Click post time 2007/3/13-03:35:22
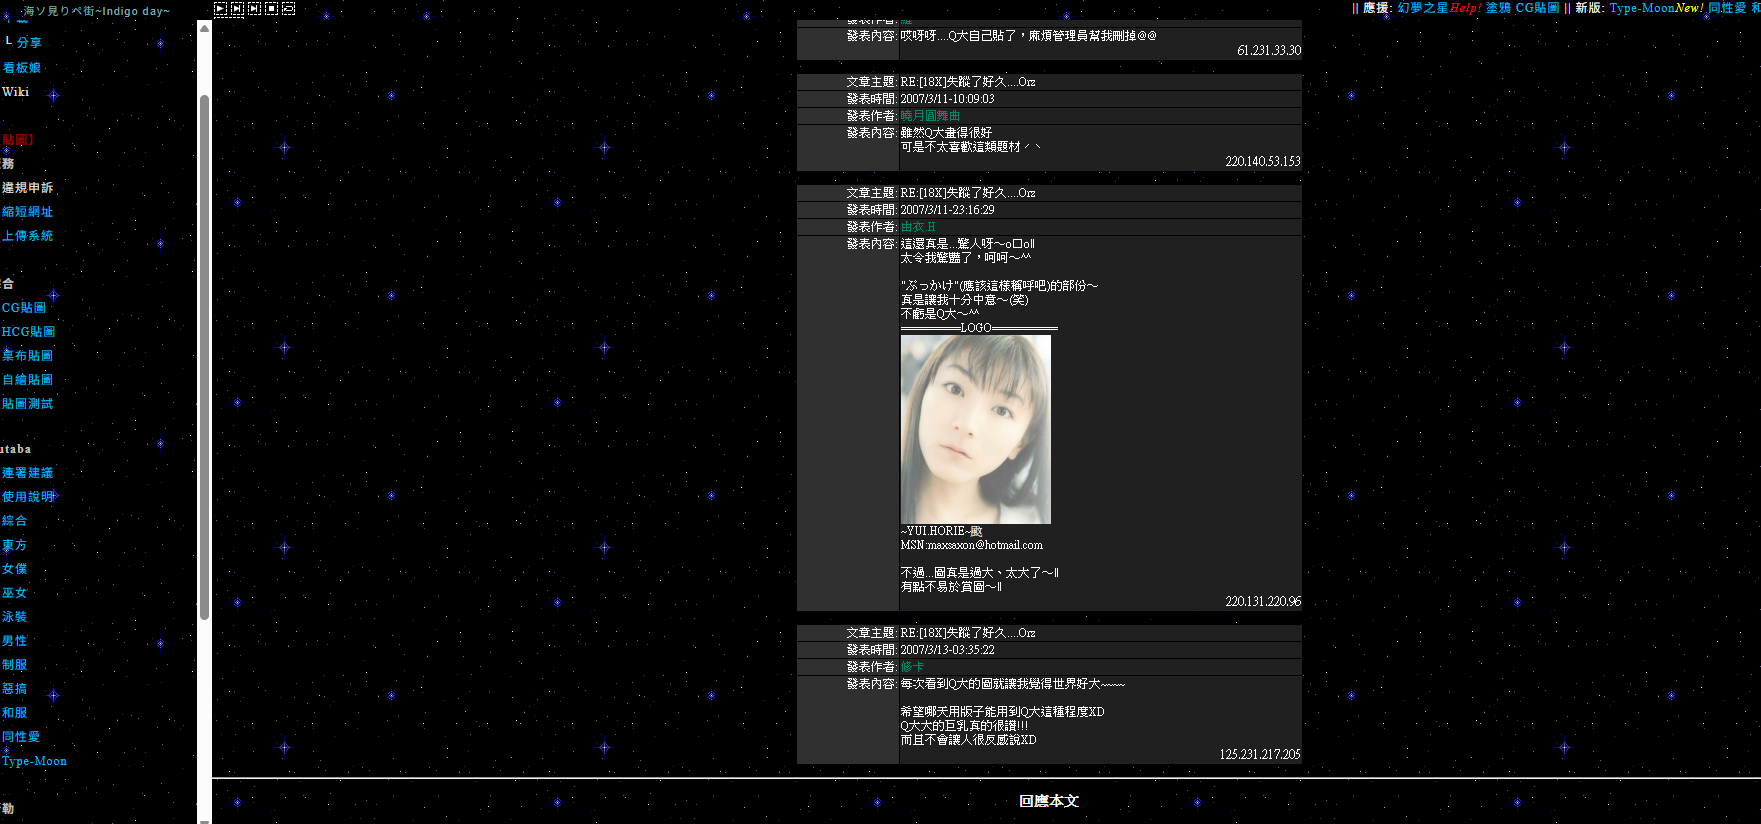The width and height of the screenshot is (1761, 824). pyautogui.click(x=947, y=650)
